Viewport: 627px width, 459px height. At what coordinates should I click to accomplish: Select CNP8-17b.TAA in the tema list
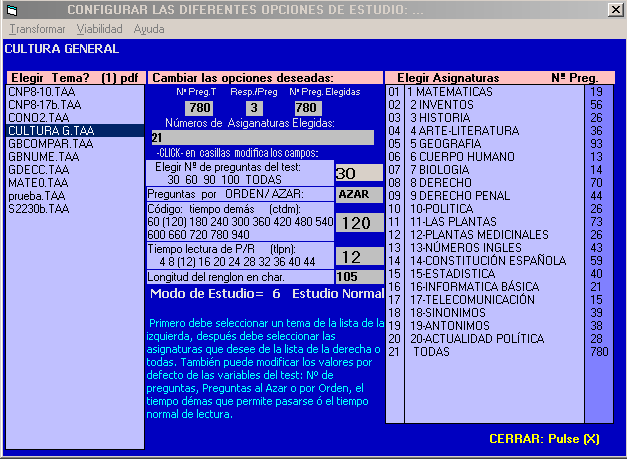point(75,105)
